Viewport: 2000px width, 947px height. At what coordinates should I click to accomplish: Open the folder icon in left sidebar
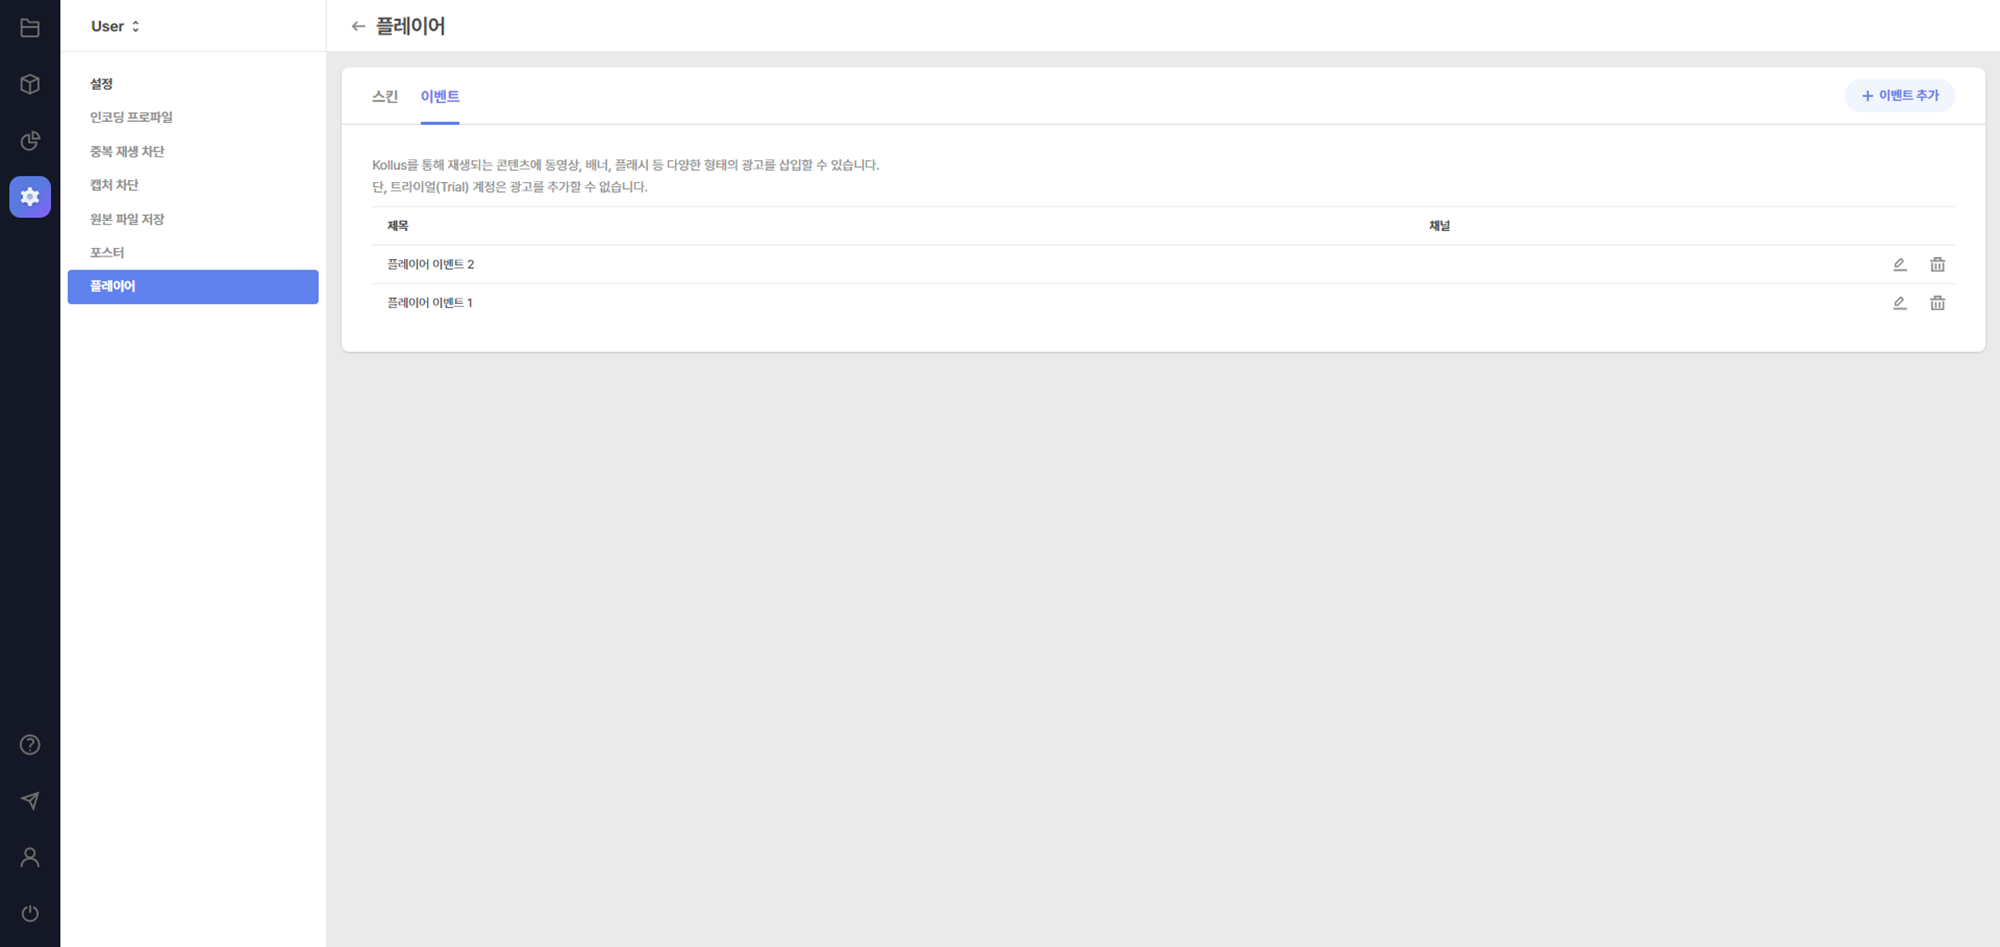click(x=30, y=28)
